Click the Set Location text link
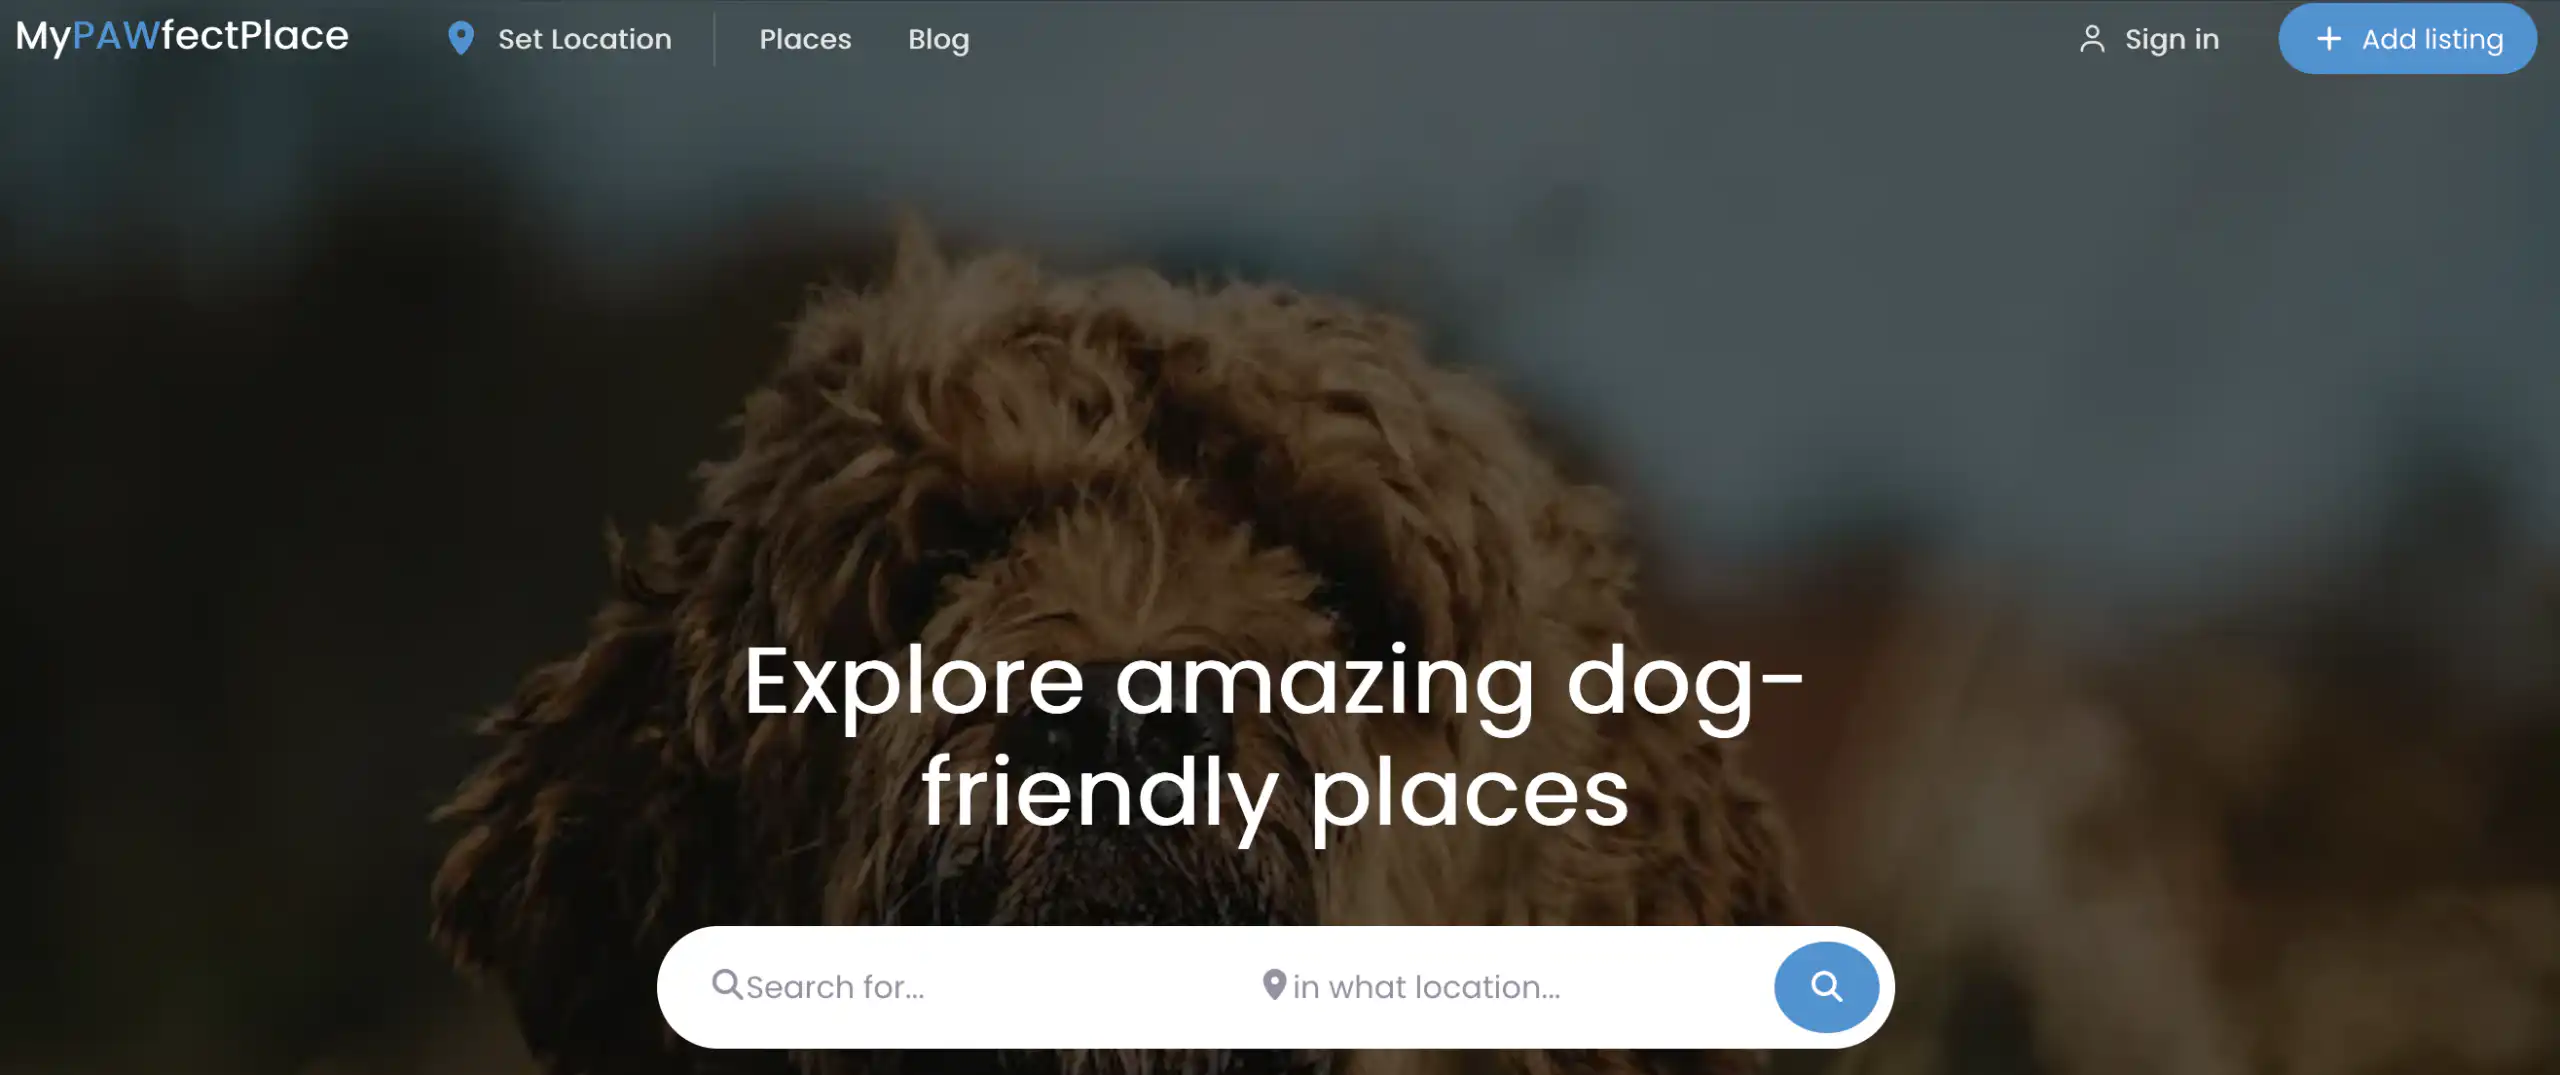 pyautogui.click(x=585, y=39)
